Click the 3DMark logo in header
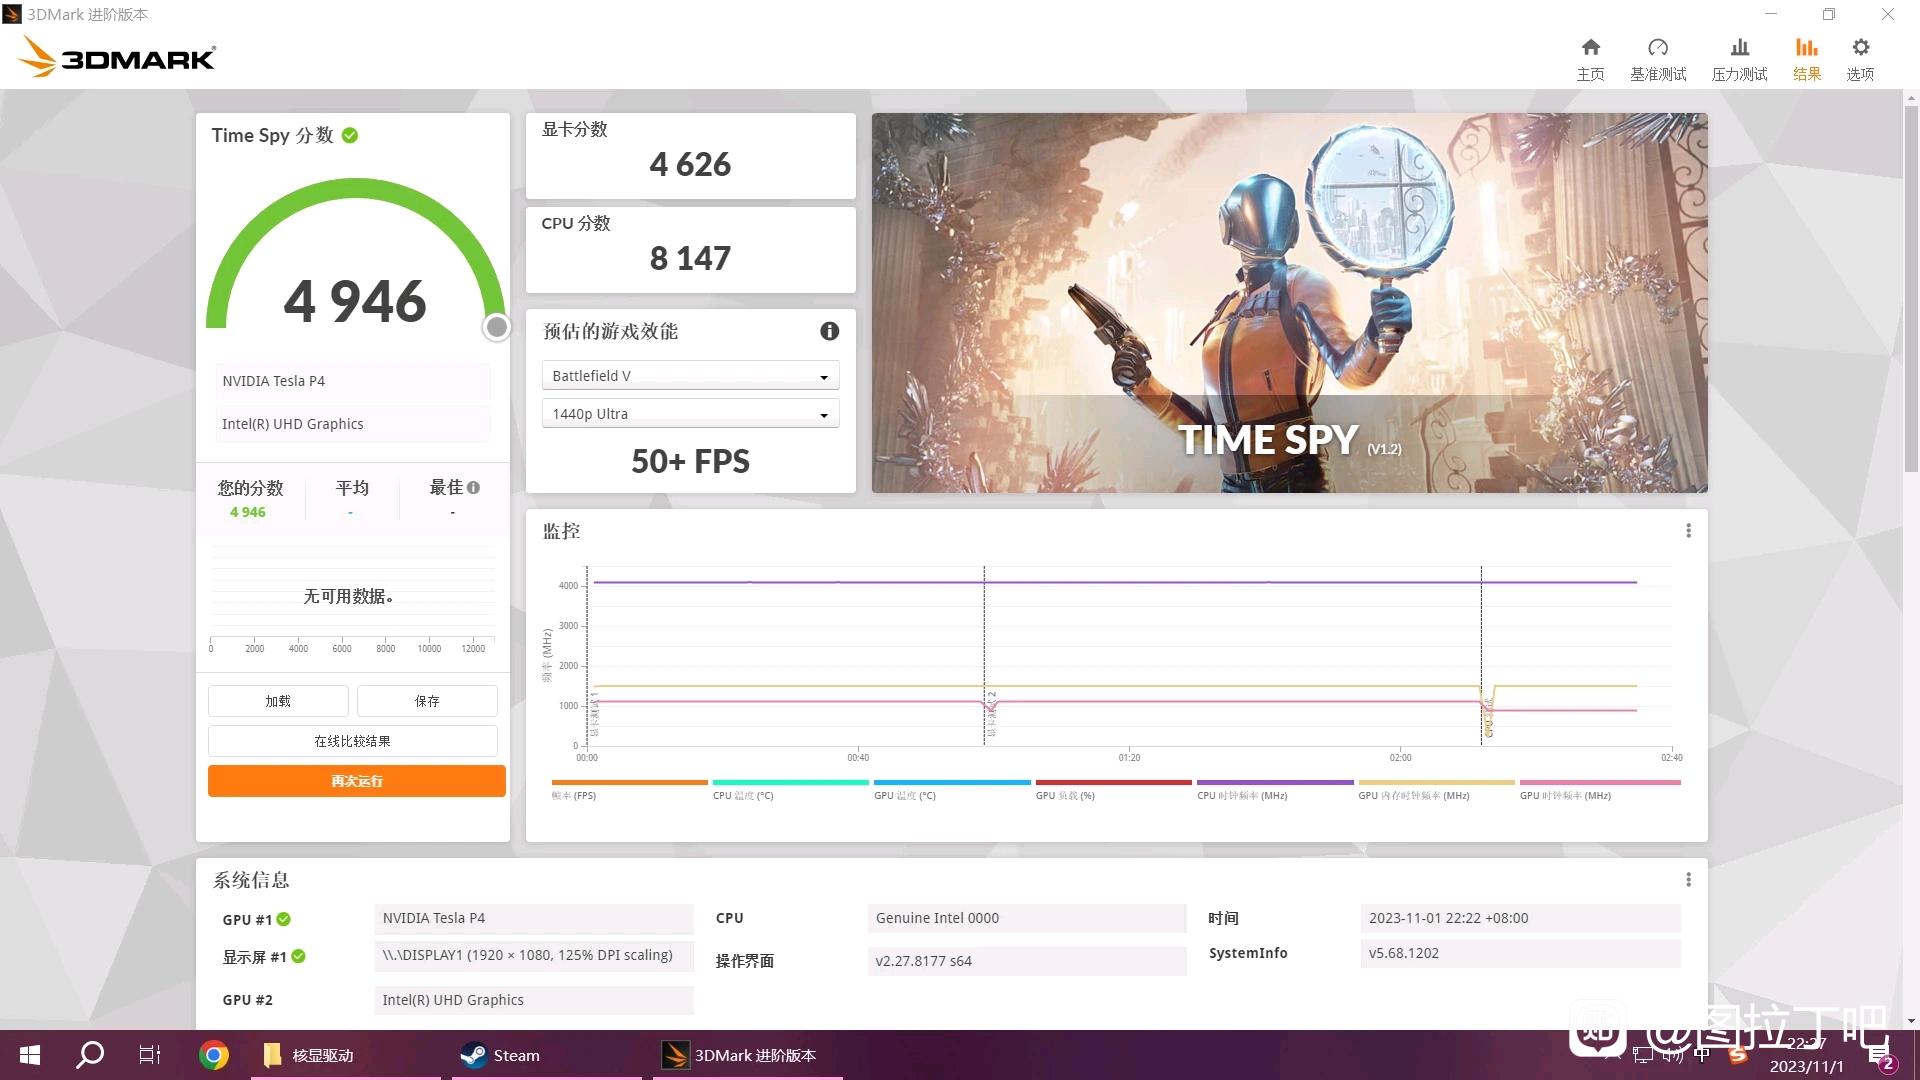1920x1080 pixels. pyautogui.click(x=117, y=57)
